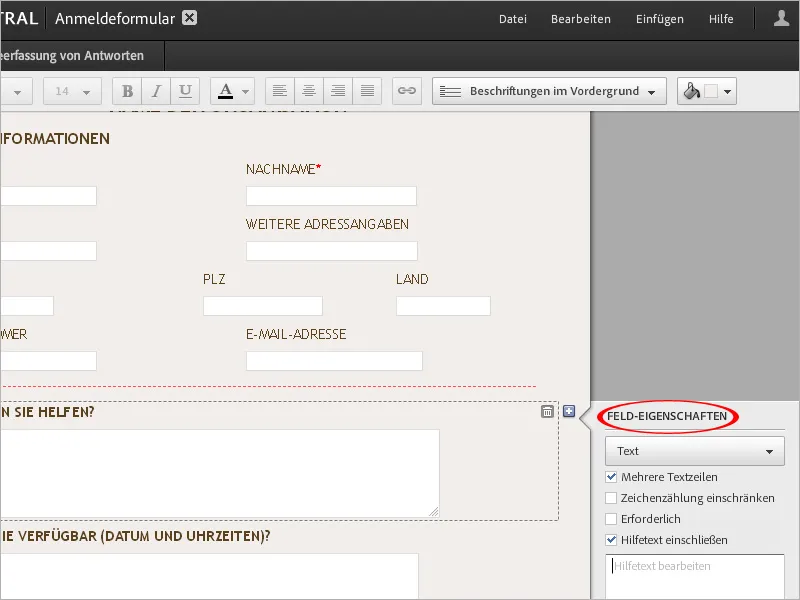Viewport: 800px width, 600px height.
Task: Select center text alignment
Action: 309,91
